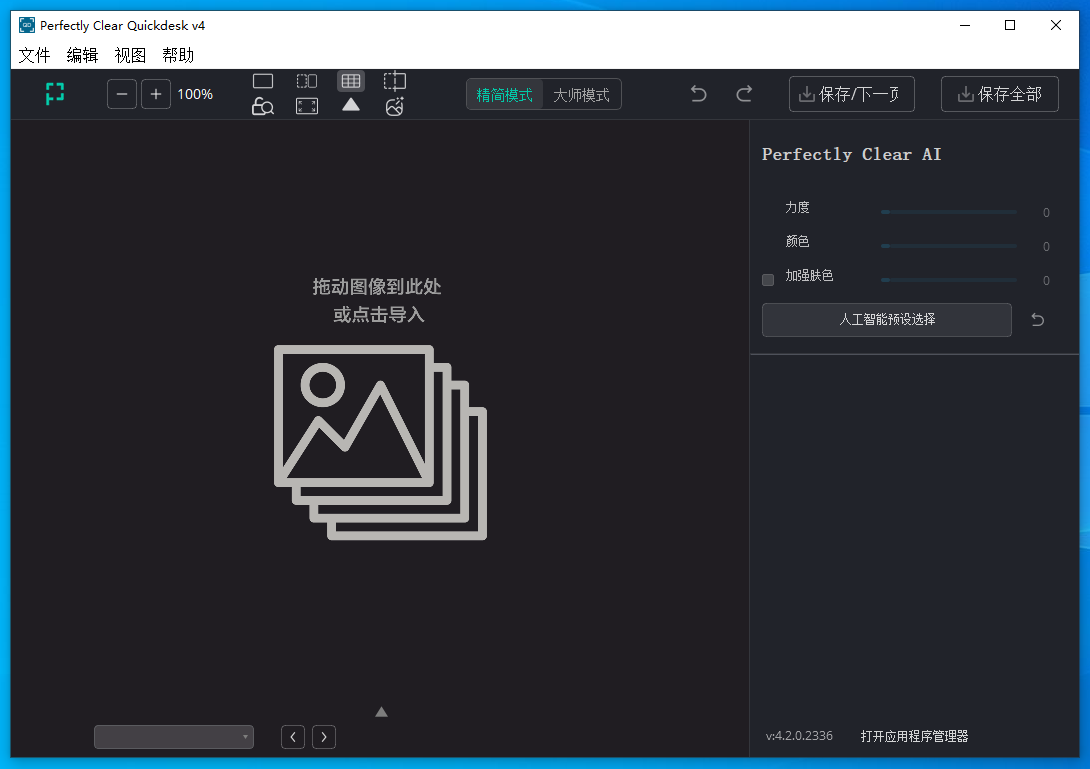Click the 打开应用程序管理器 link
This screenshot has width=1090, height=769.
(x=914, y=736)
